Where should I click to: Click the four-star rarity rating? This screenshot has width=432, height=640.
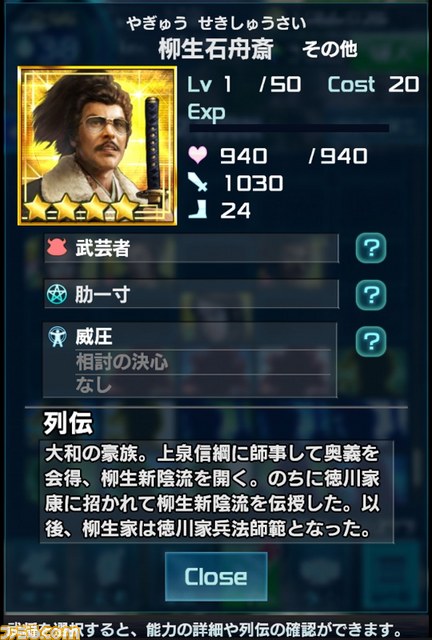82,207
